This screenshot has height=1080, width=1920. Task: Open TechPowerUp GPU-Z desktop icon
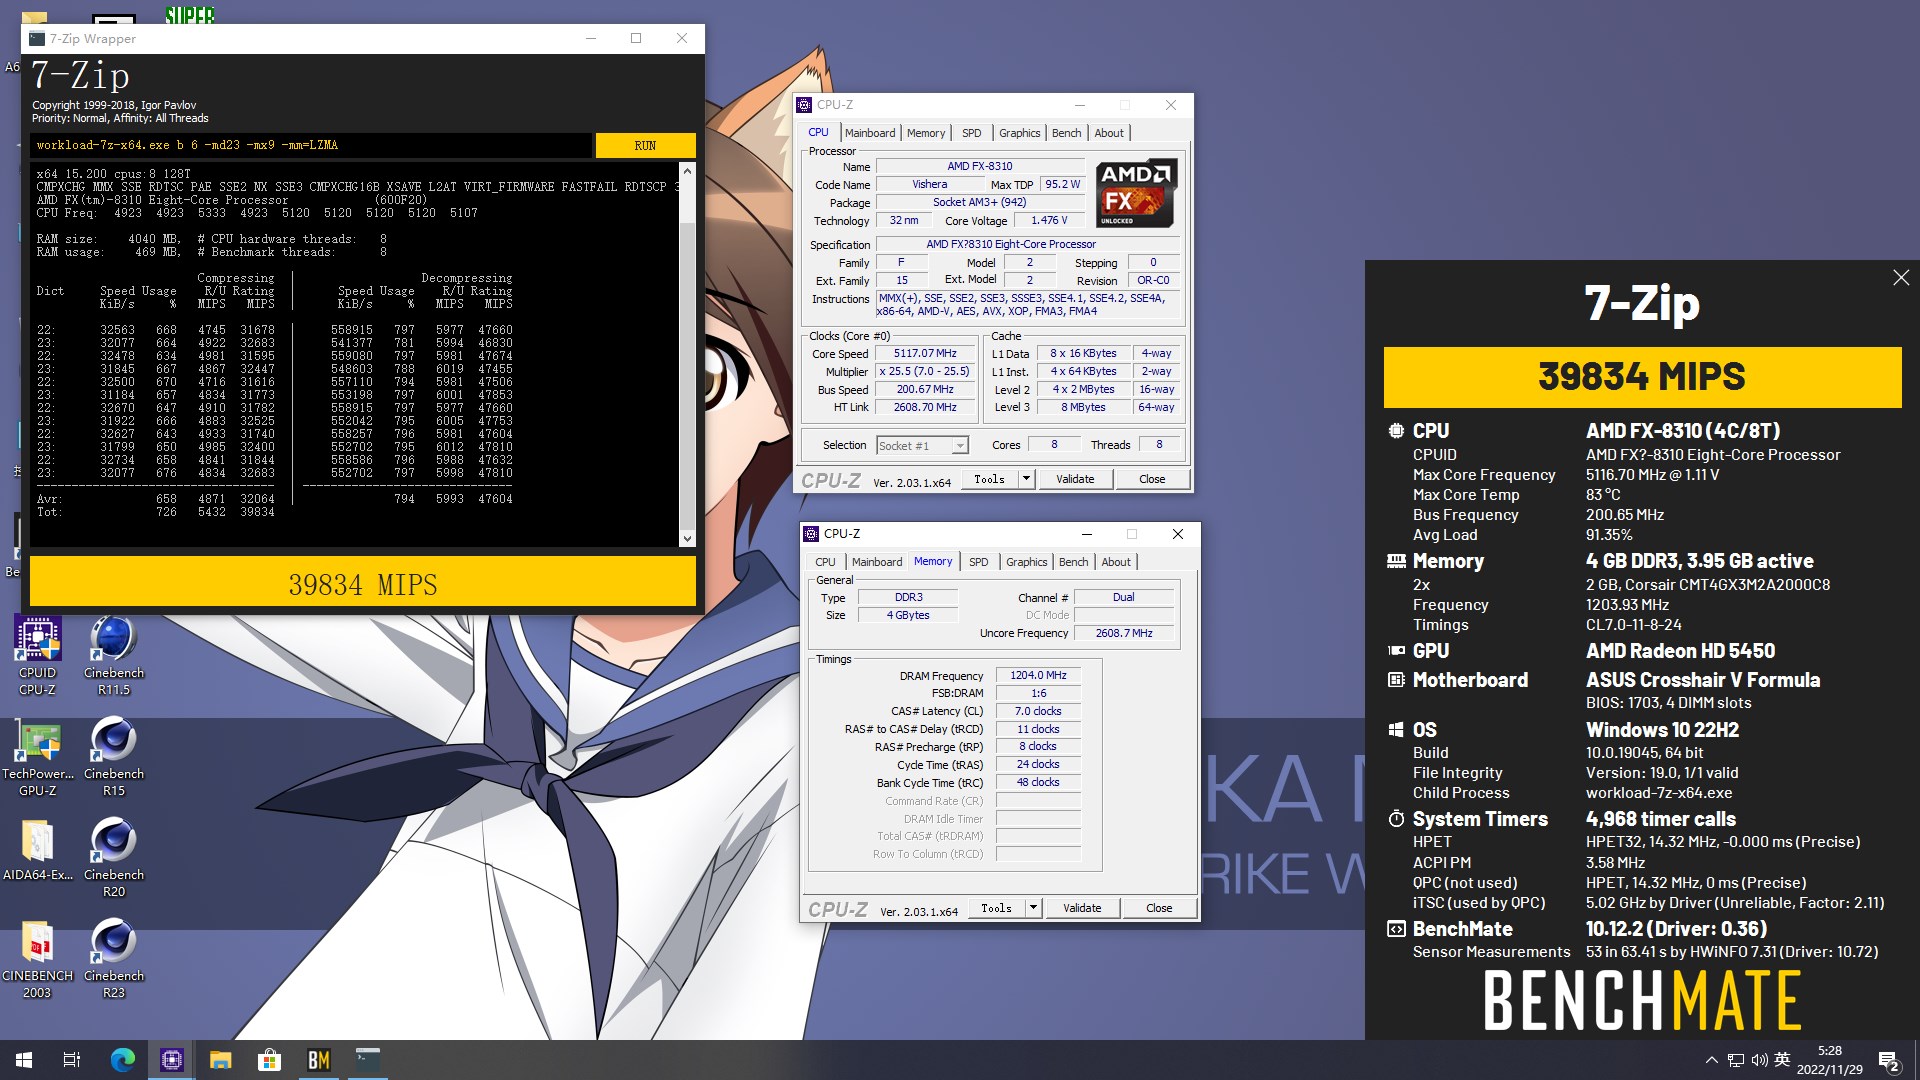pyautogui.click(x=37, y=757)
